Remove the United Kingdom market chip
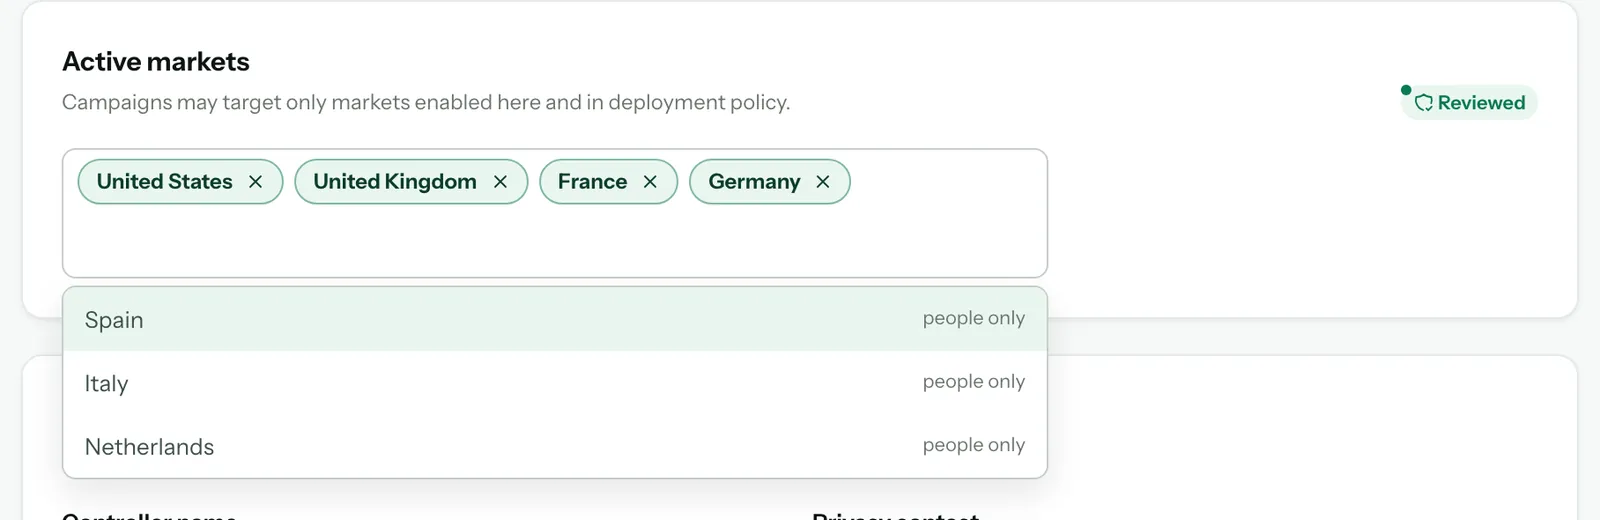 (500, 182)
